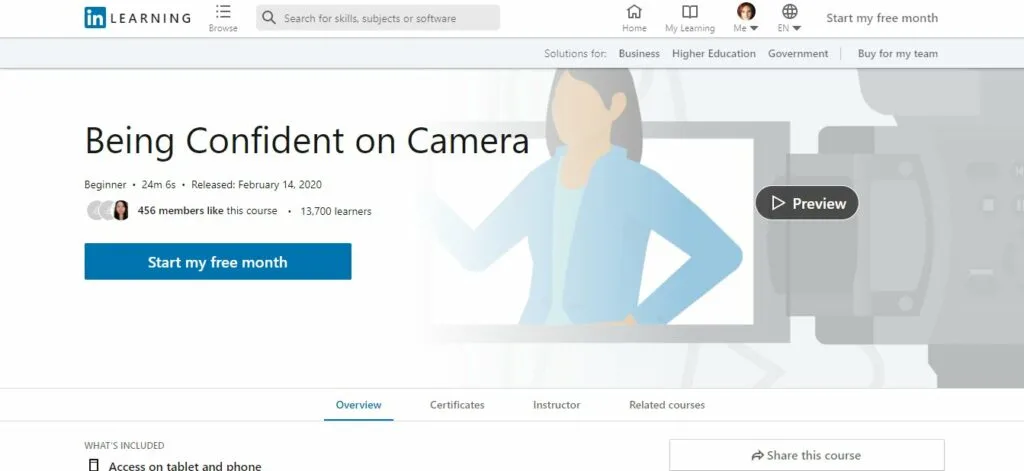Viewport: 1024px width, 471px height.
Task: Click the 456 members like text
Action: [180, 210]
